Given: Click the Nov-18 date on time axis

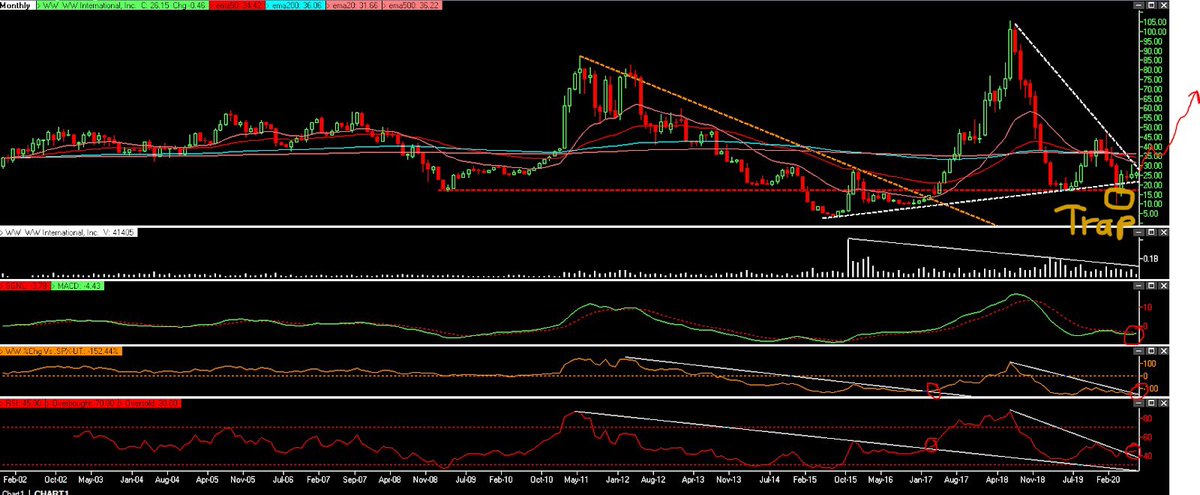Looking at the screenshot, I should click(x=1033, y=481).
